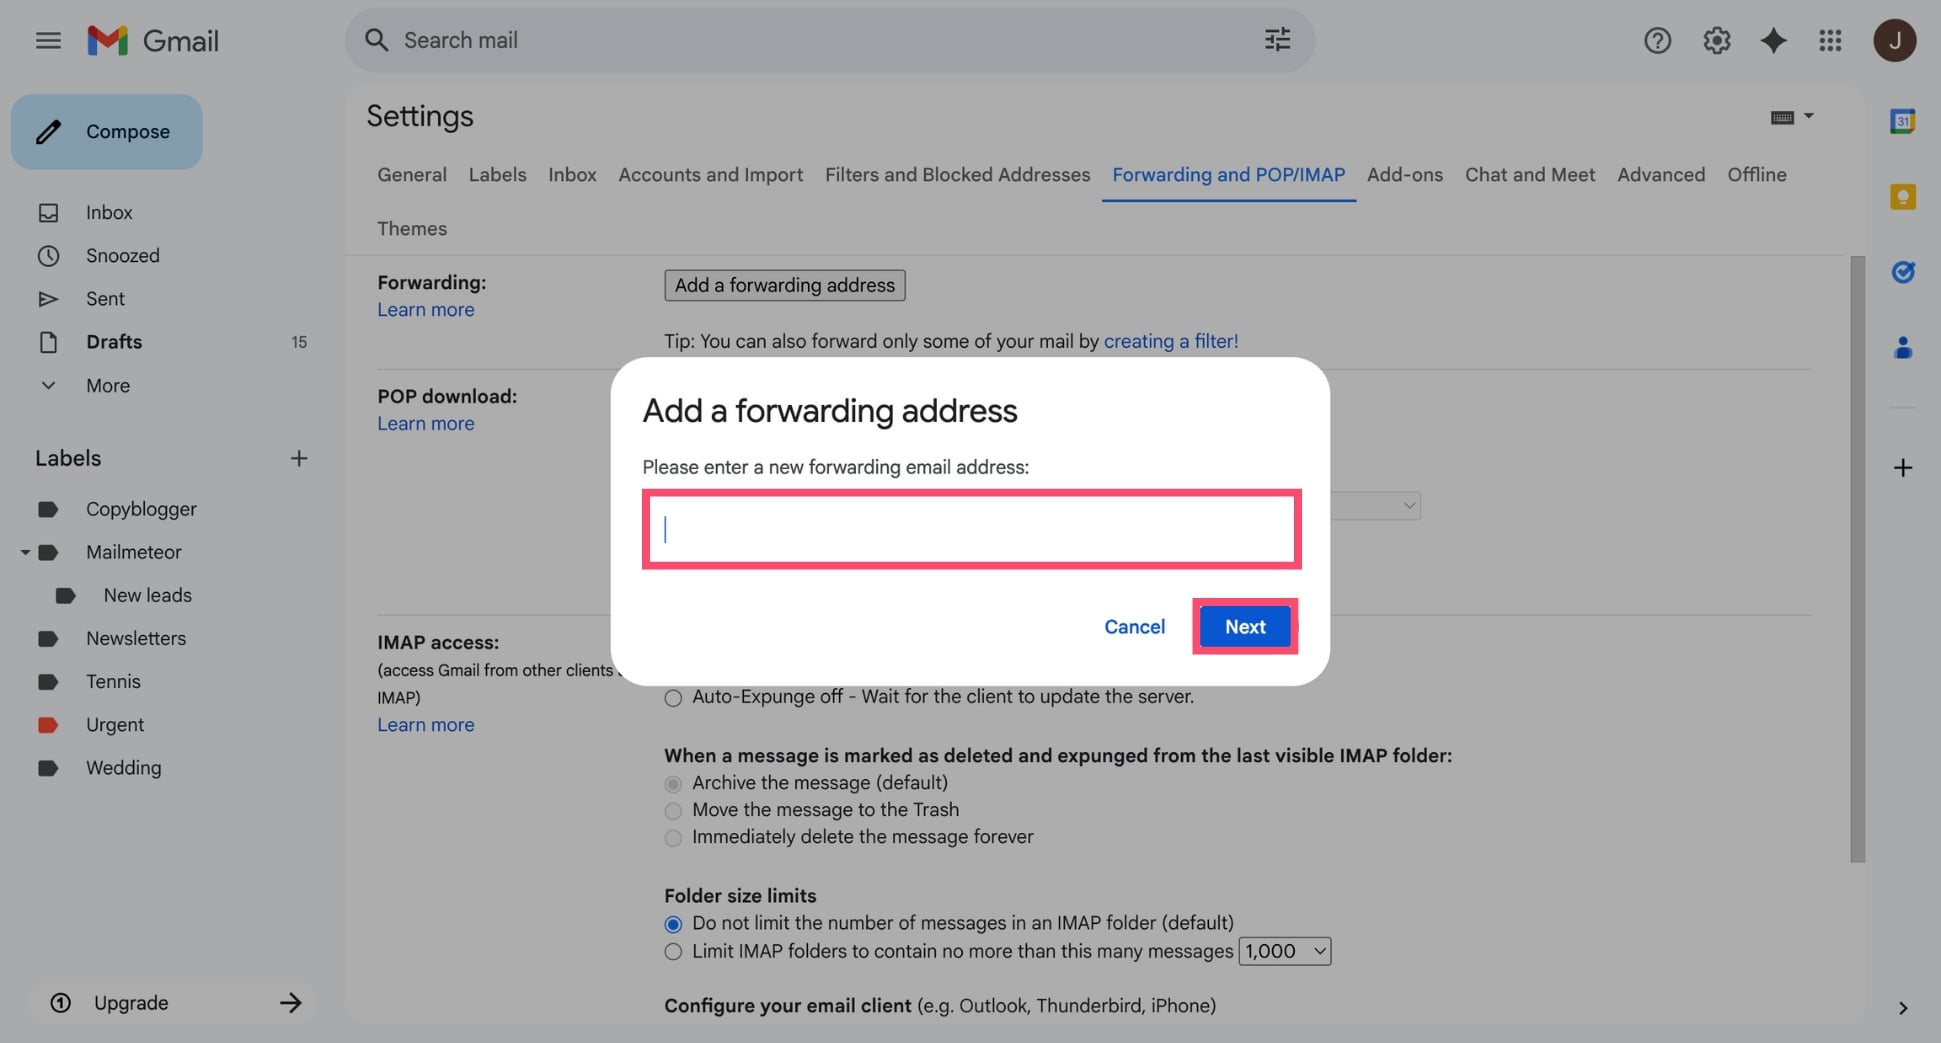Open Google Tasks in the side panel
The width and height of the screenshot is (1941, 1043).
(x=1903, y=272)
